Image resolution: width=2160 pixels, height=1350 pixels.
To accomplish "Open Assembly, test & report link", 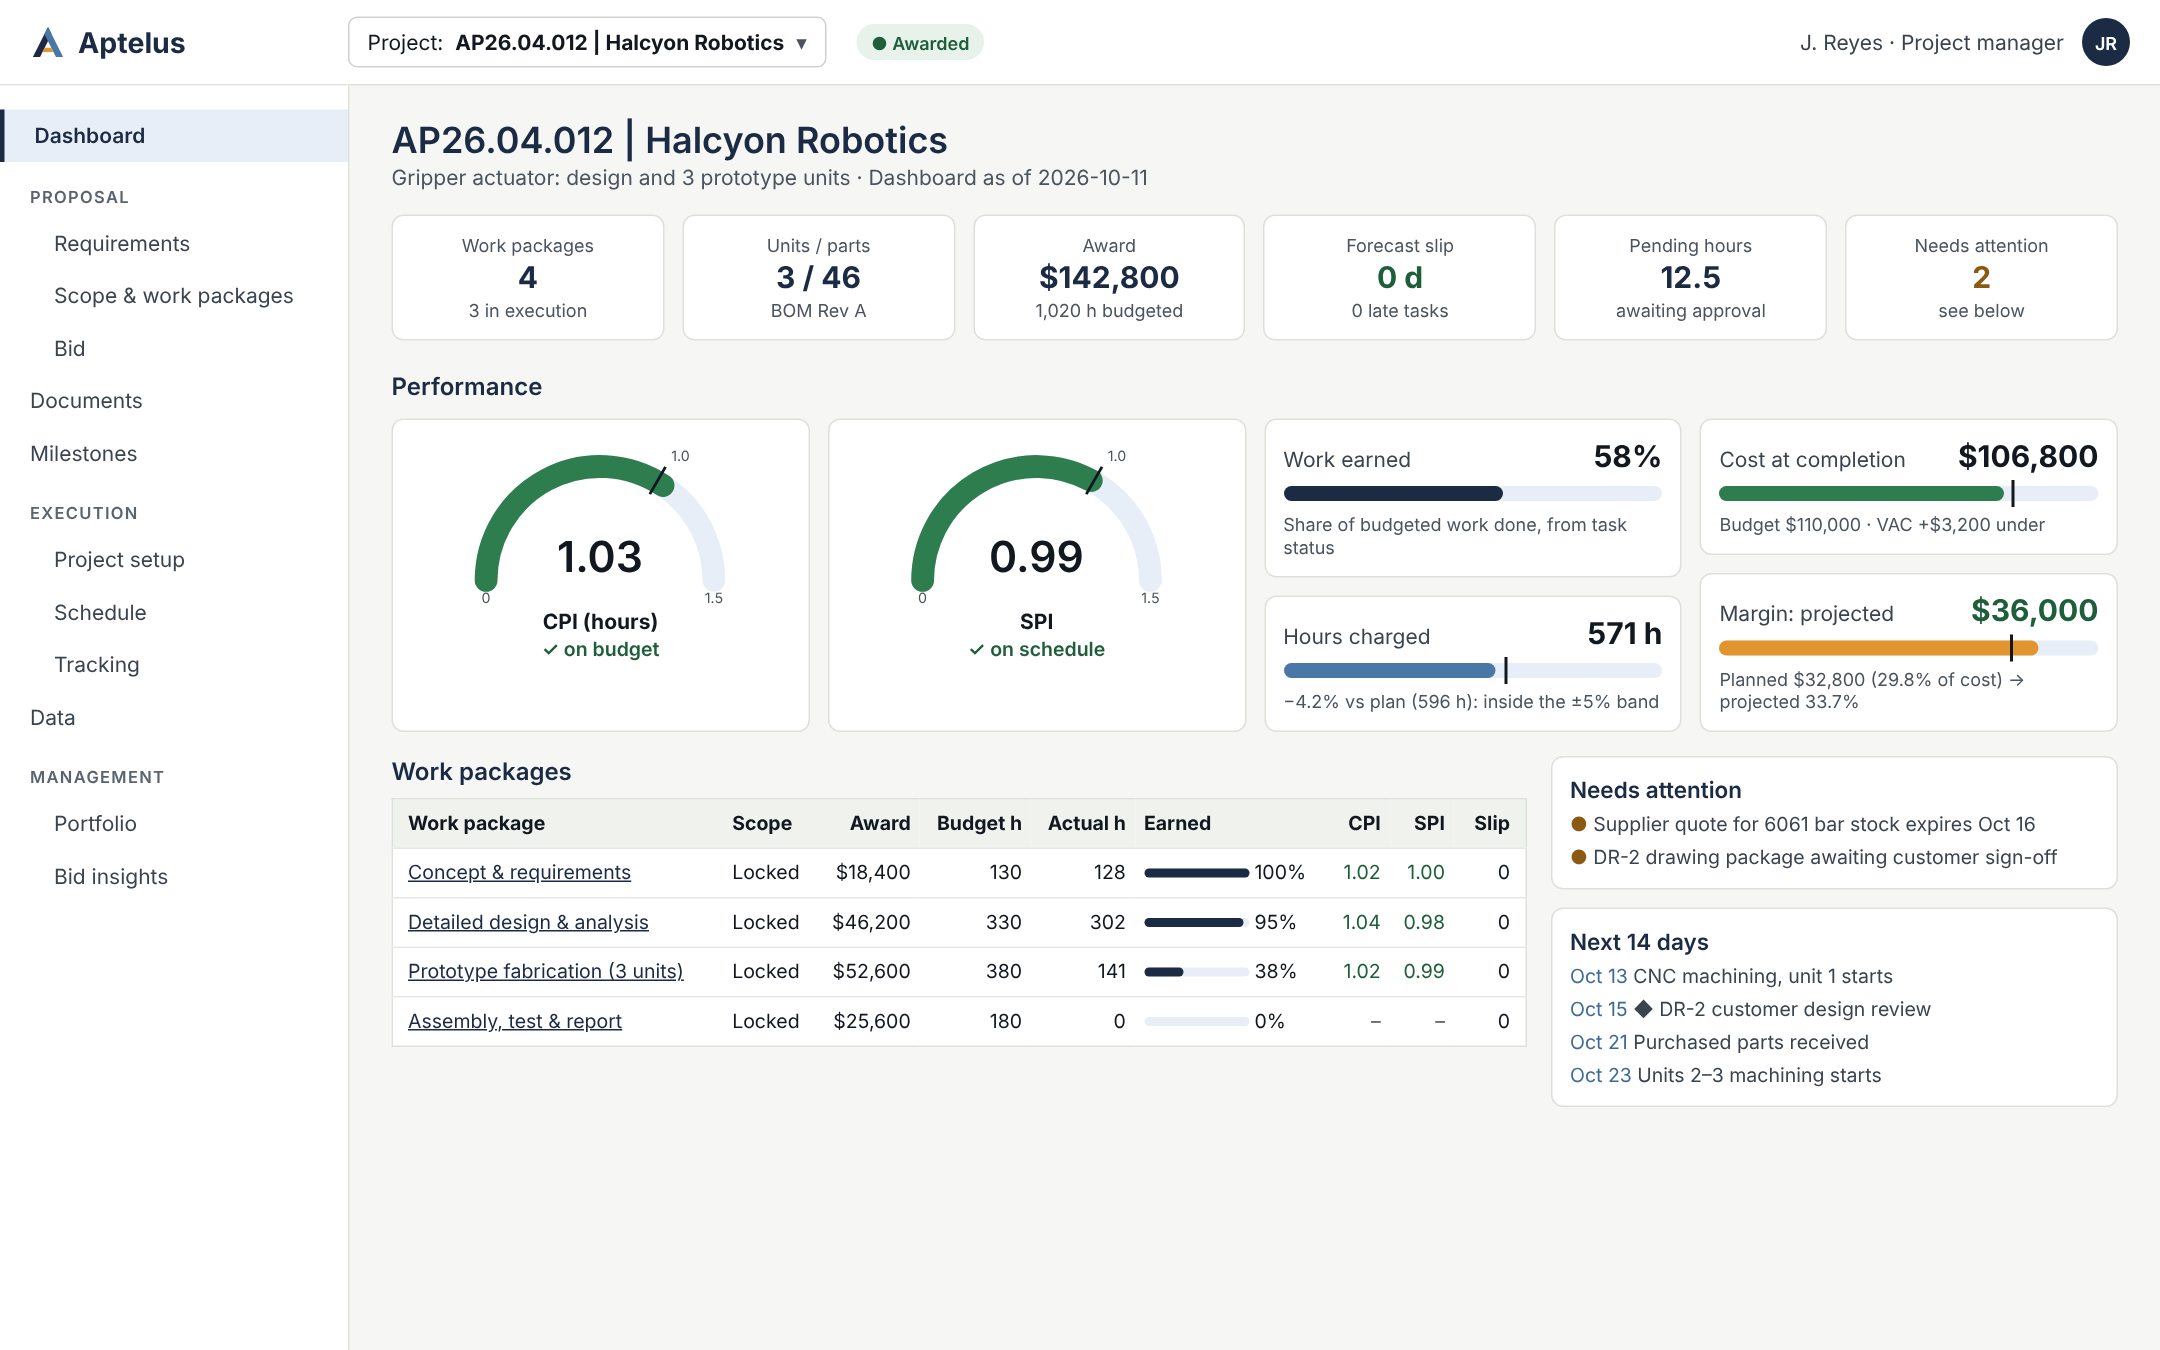I will (x=515, y=1021).
